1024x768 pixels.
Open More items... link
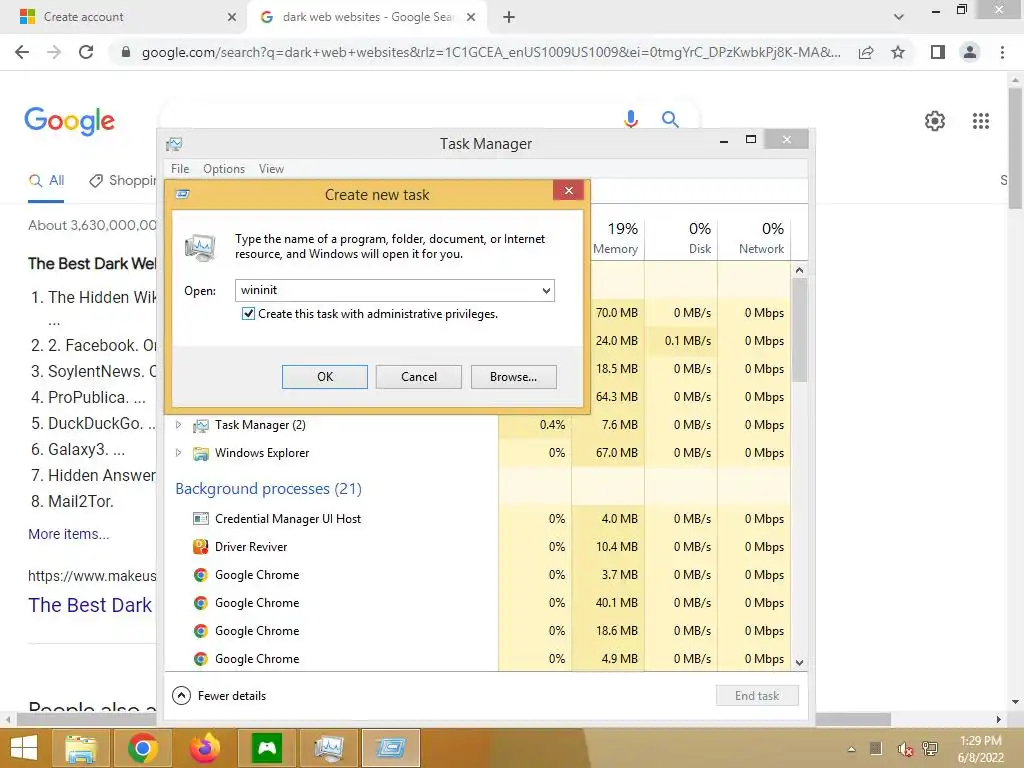coord(69,534)
